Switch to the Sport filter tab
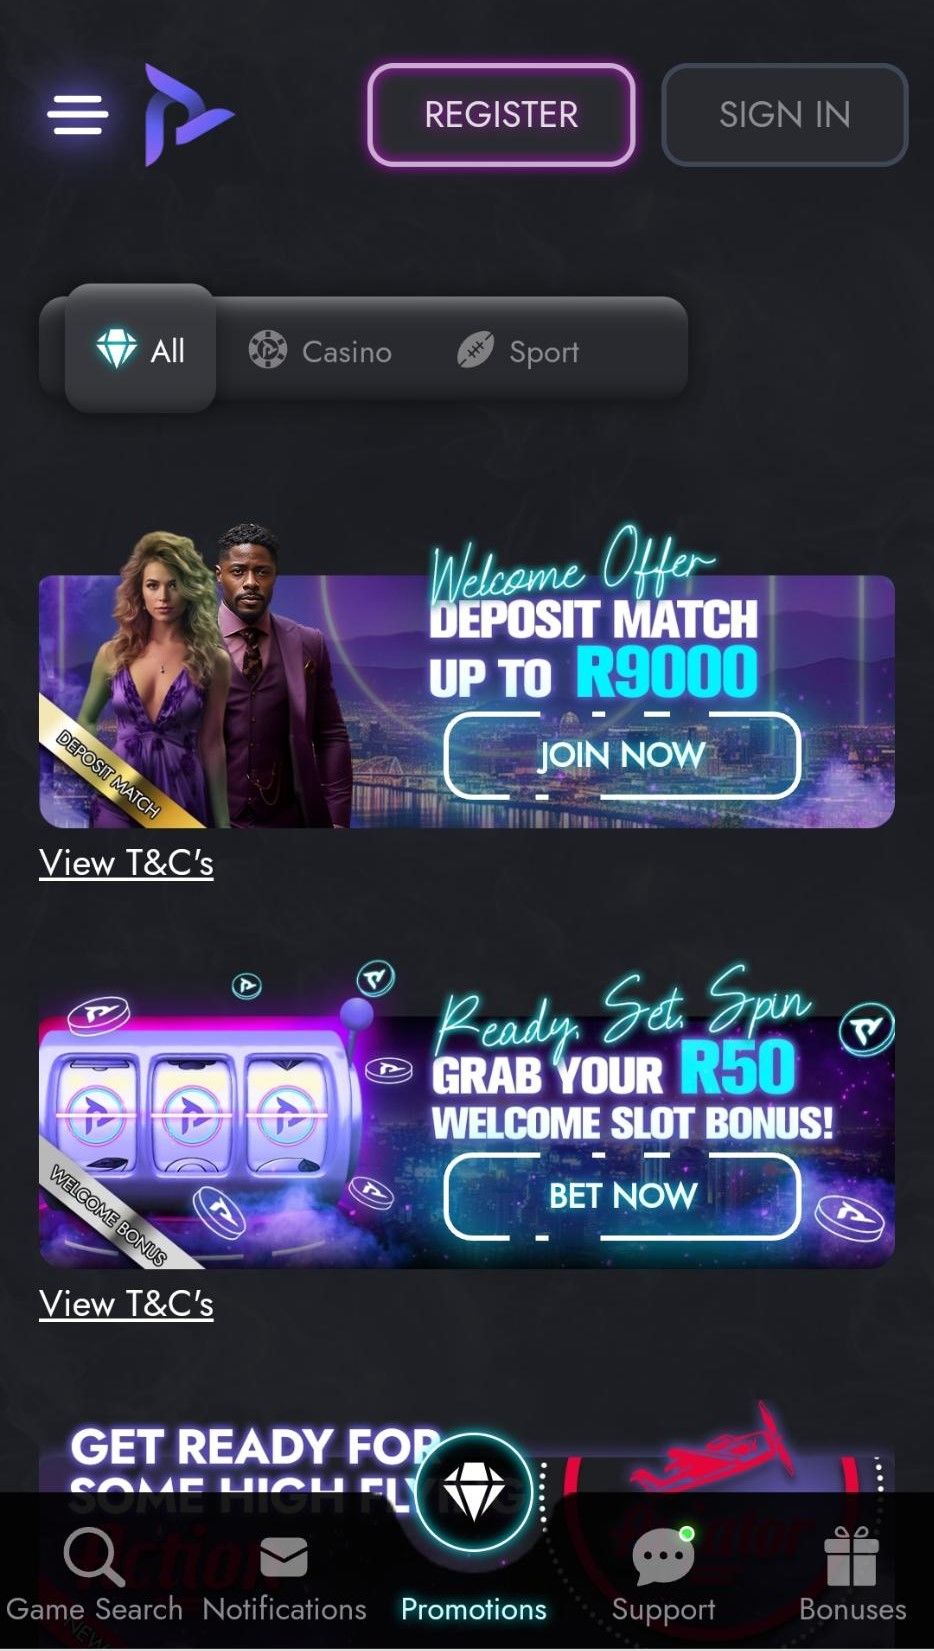This screenshot has height=1651, width=934. (x=518, y=351)
